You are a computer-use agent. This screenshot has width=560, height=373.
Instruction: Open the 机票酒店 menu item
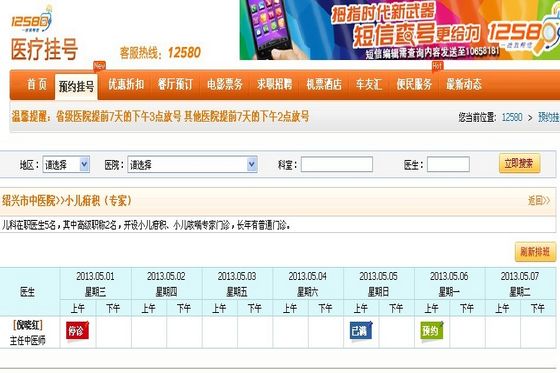tap(324, 84)
